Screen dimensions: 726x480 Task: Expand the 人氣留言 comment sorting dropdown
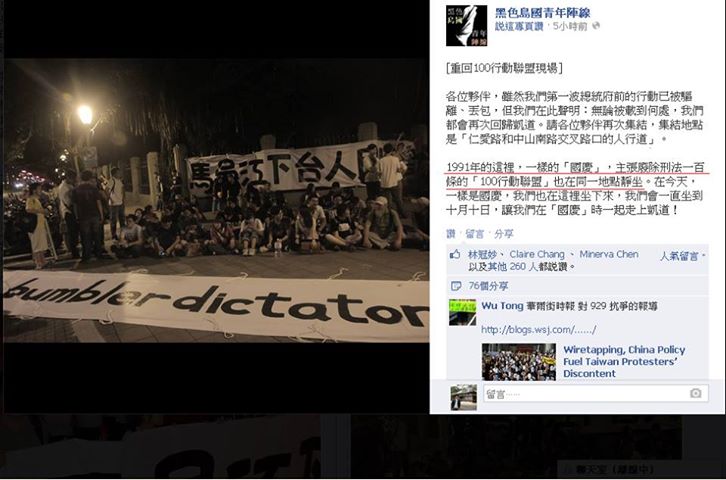click(682, 256)
